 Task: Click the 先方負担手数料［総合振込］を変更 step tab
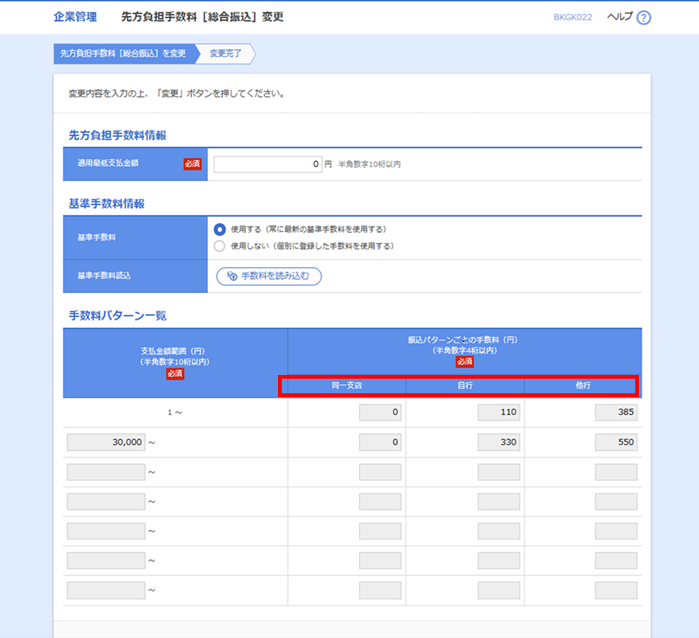[124, 54]
